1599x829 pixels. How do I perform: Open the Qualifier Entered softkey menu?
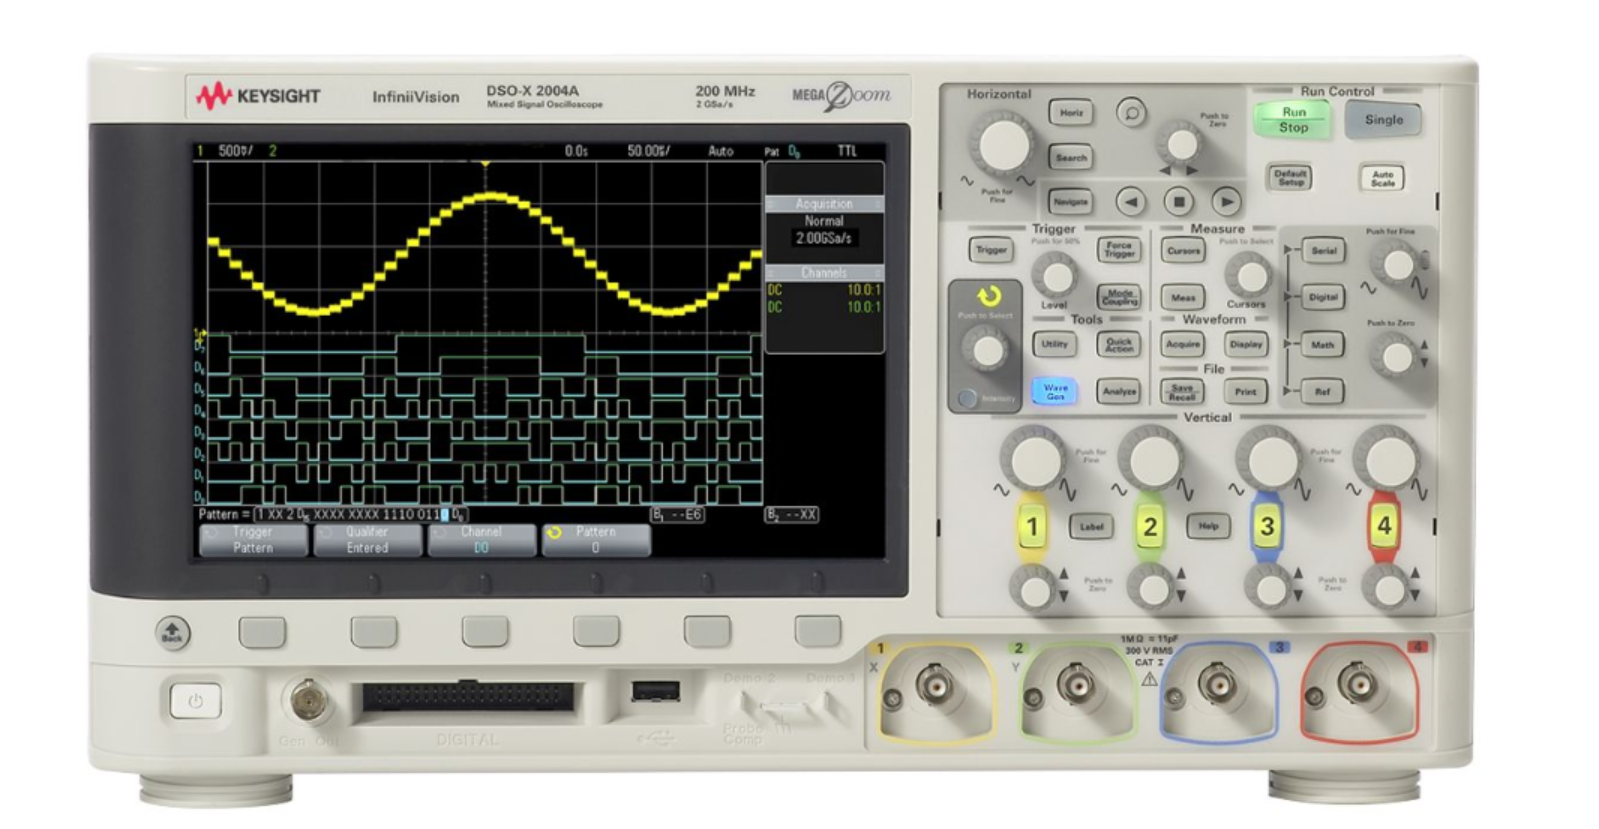pos(367,540)
